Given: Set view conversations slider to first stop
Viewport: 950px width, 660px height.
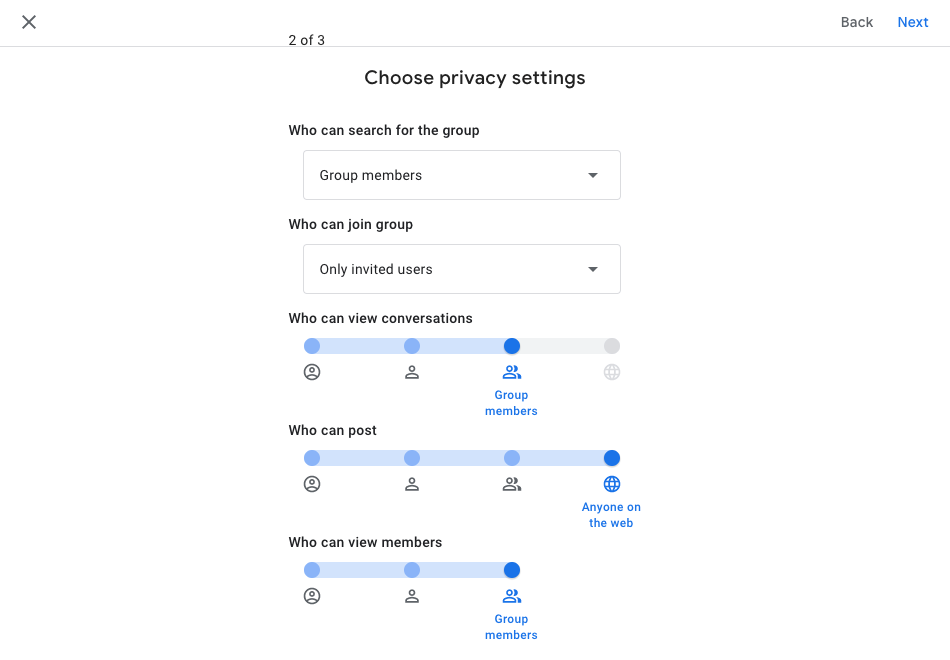Looking at the screenshot, I should (x=312, y=346).
